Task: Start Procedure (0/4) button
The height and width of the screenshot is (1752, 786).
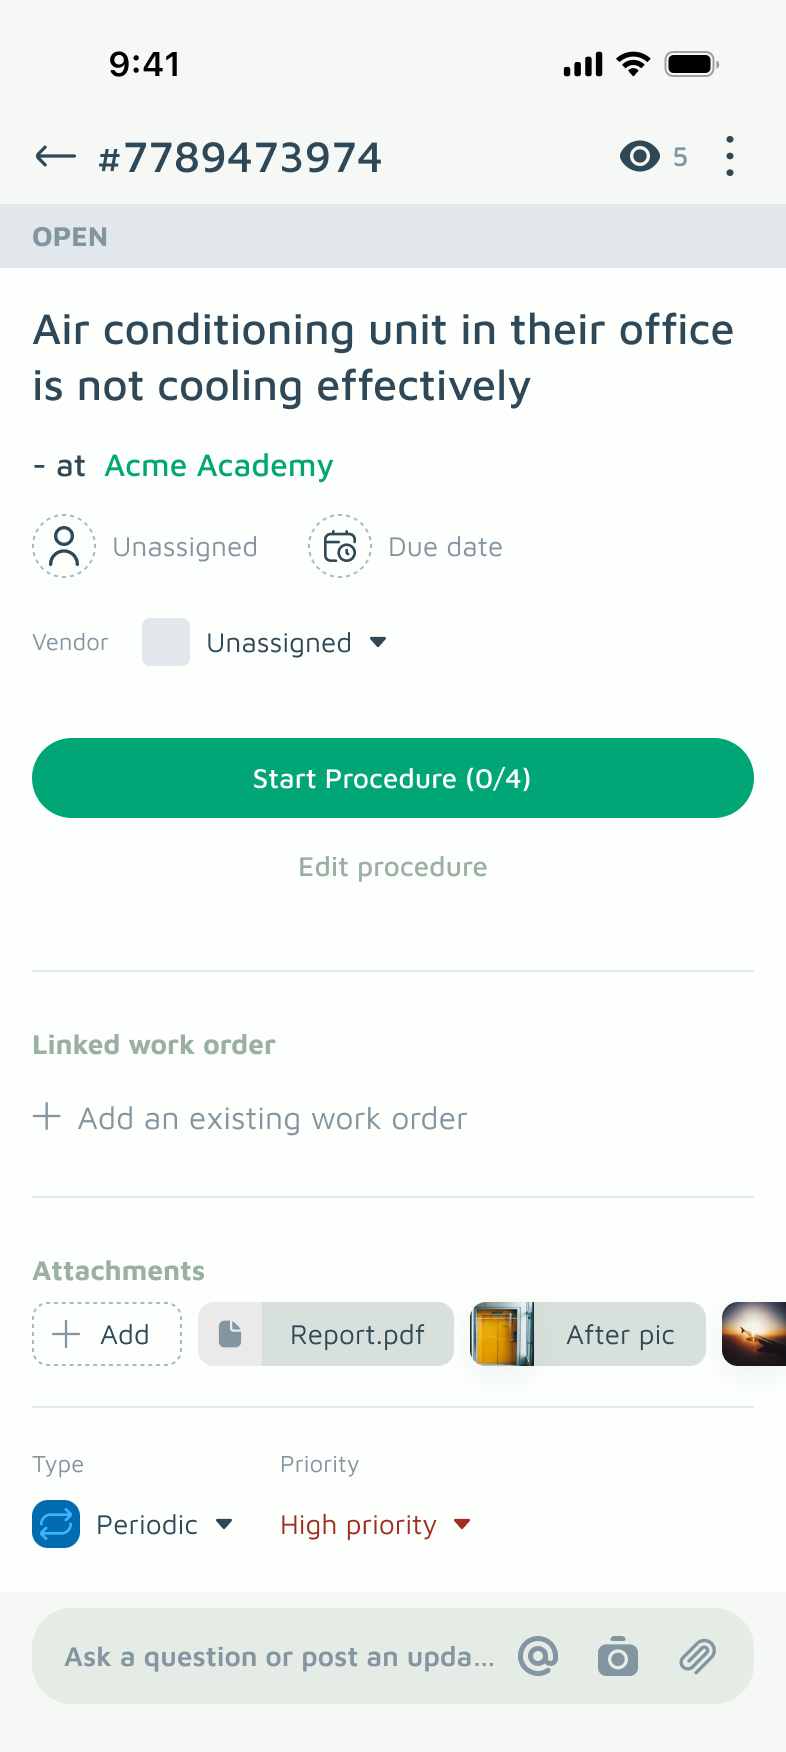Action: click(393, 778)
